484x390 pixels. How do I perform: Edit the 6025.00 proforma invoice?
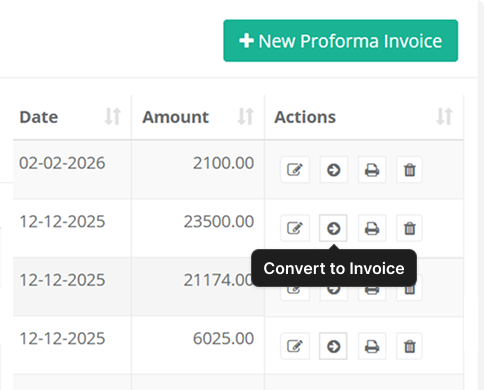click(x=295, y=346)
